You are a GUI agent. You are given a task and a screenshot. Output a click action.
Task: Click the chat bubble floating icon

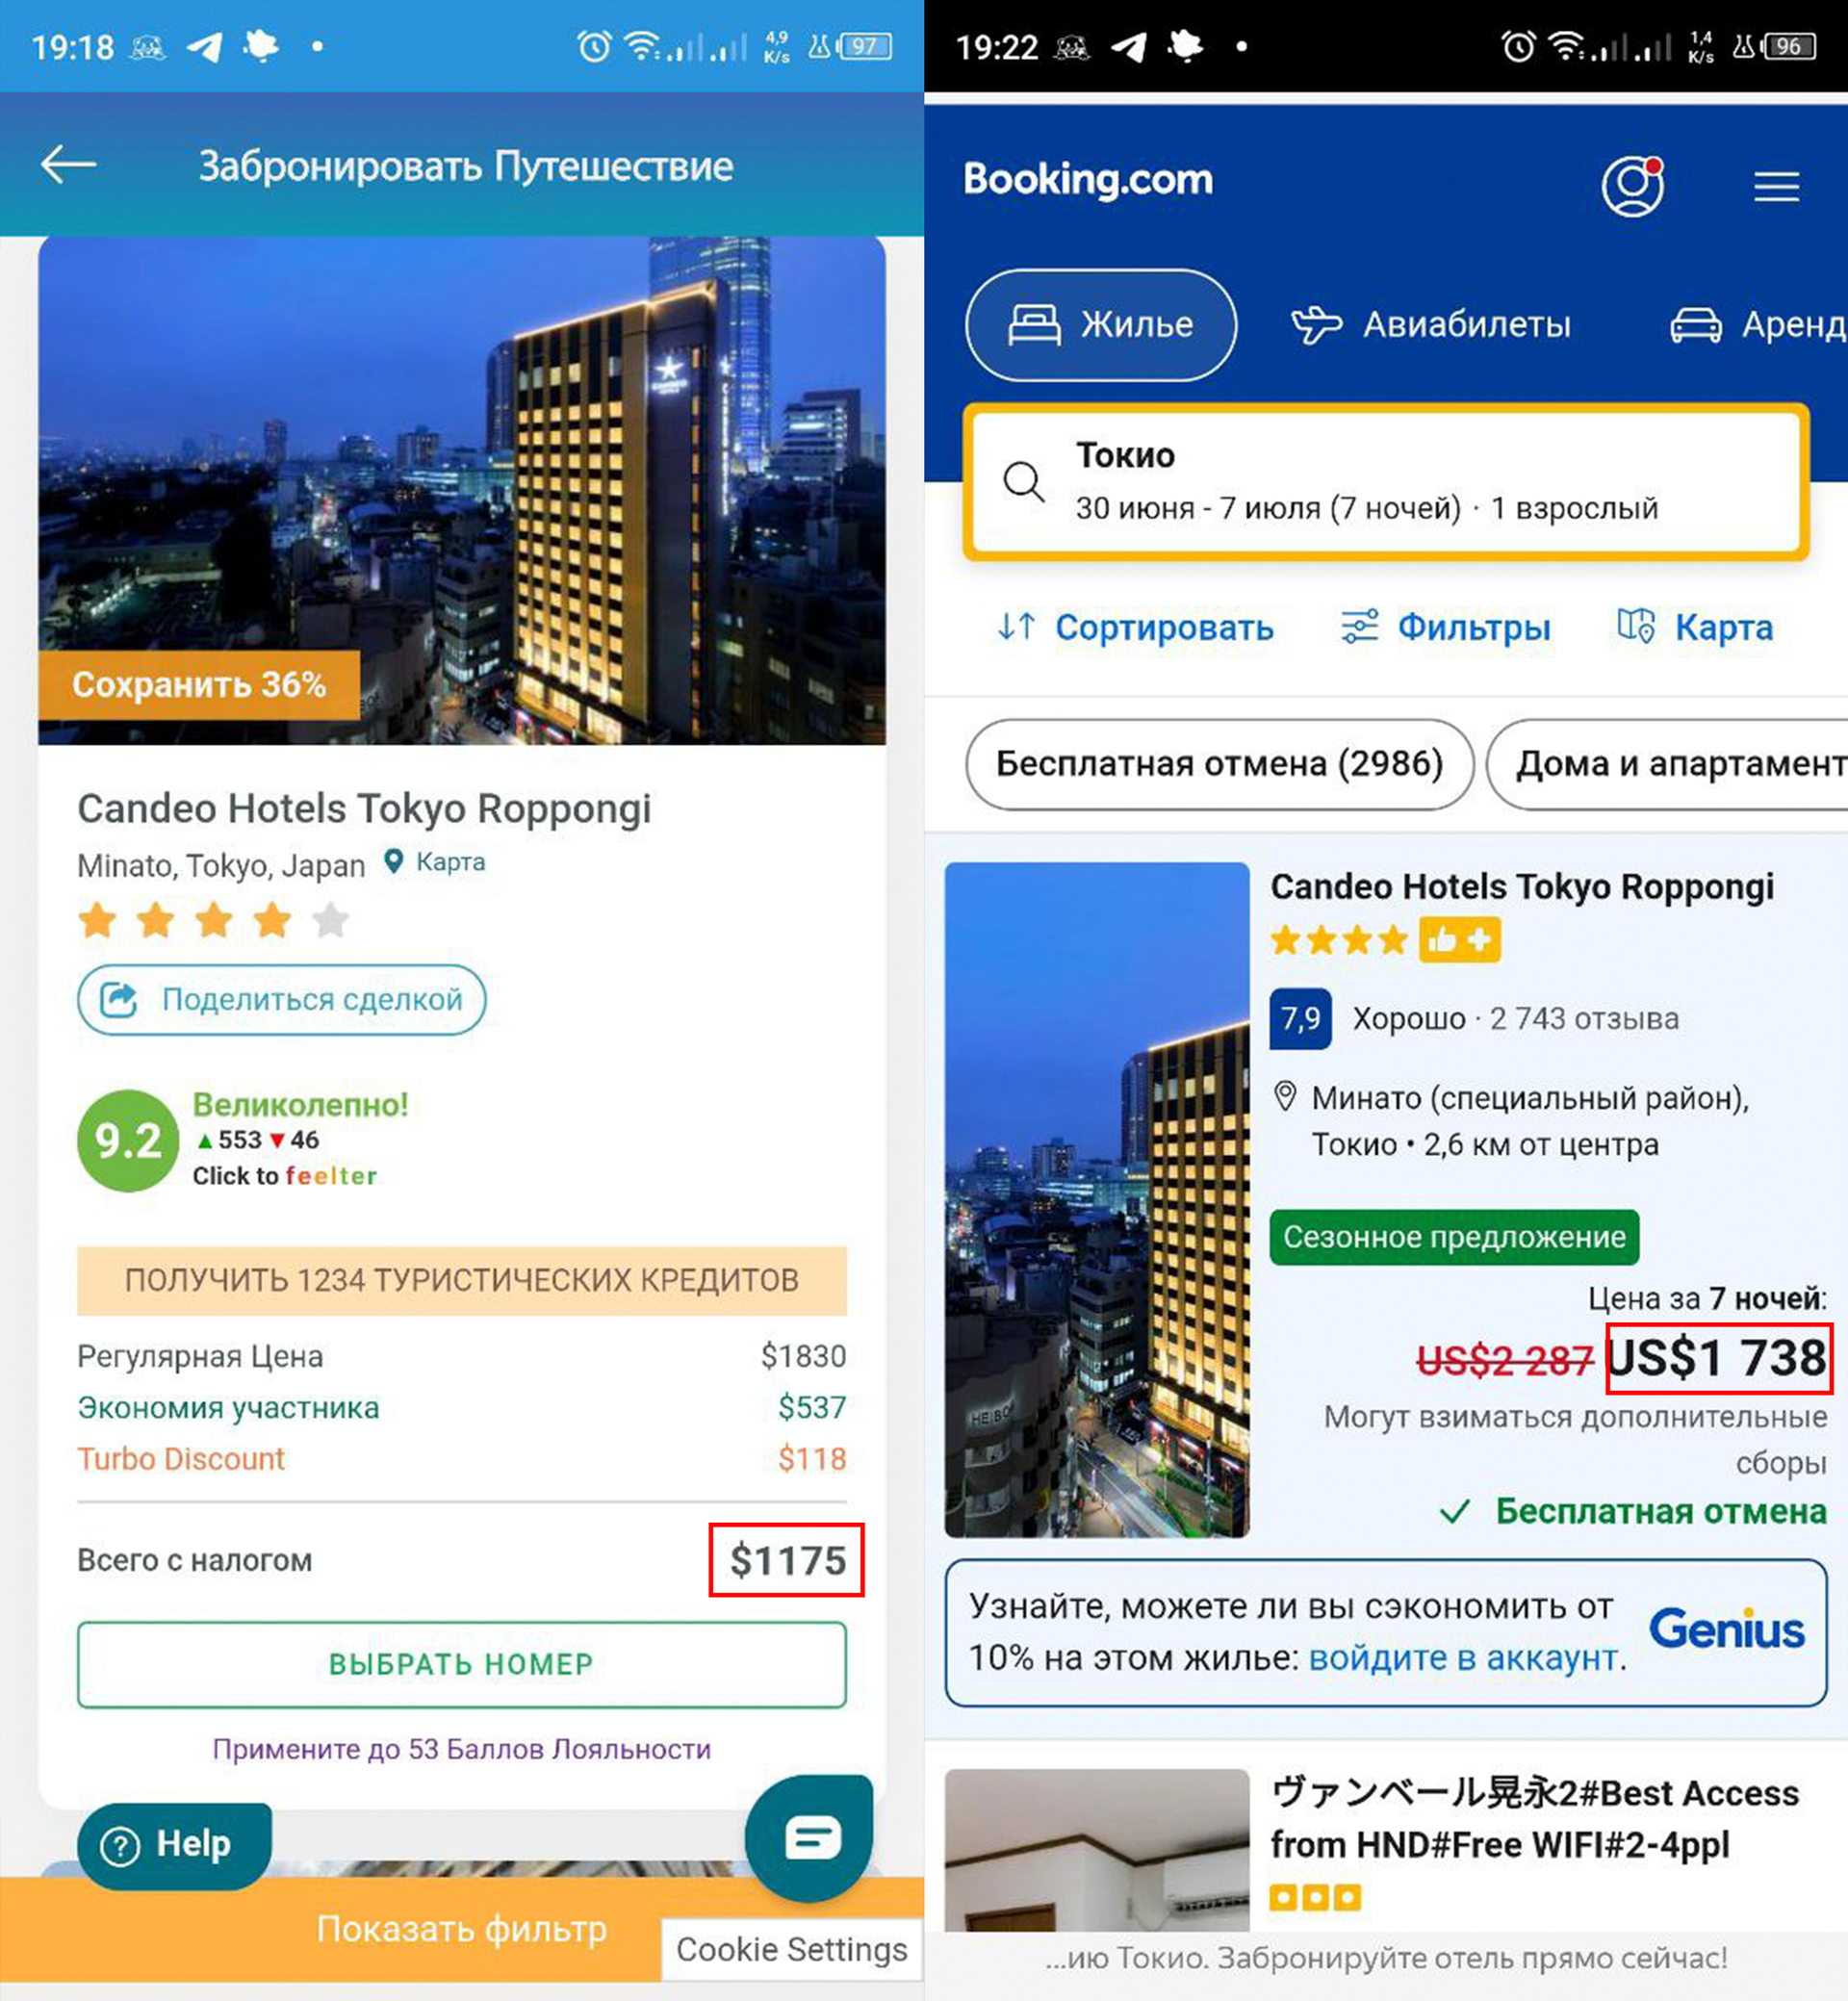[x=809, y=1838]
